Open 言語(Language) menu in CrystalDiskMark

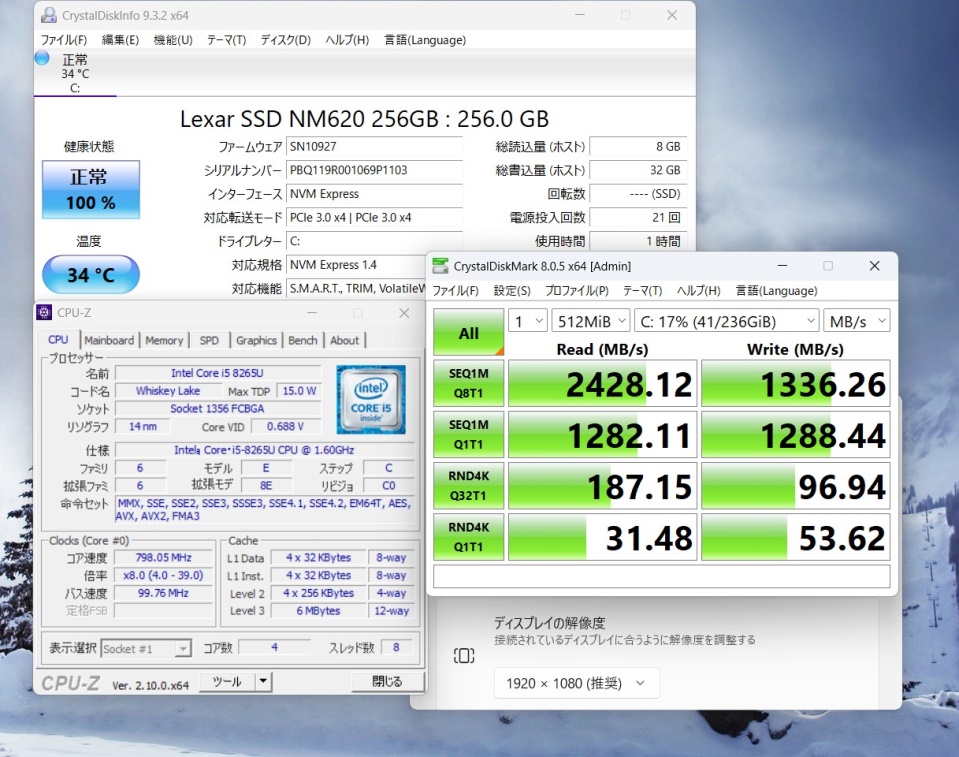[x=776, y=291]
